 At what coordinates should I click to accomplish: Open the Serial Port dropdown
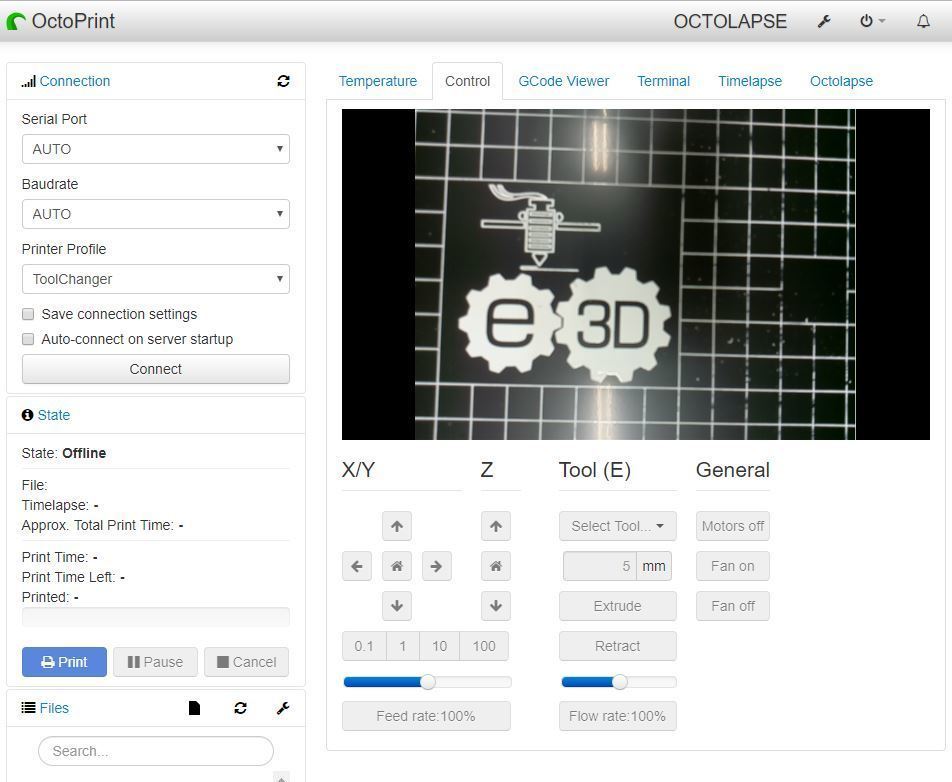click(155, 149)
